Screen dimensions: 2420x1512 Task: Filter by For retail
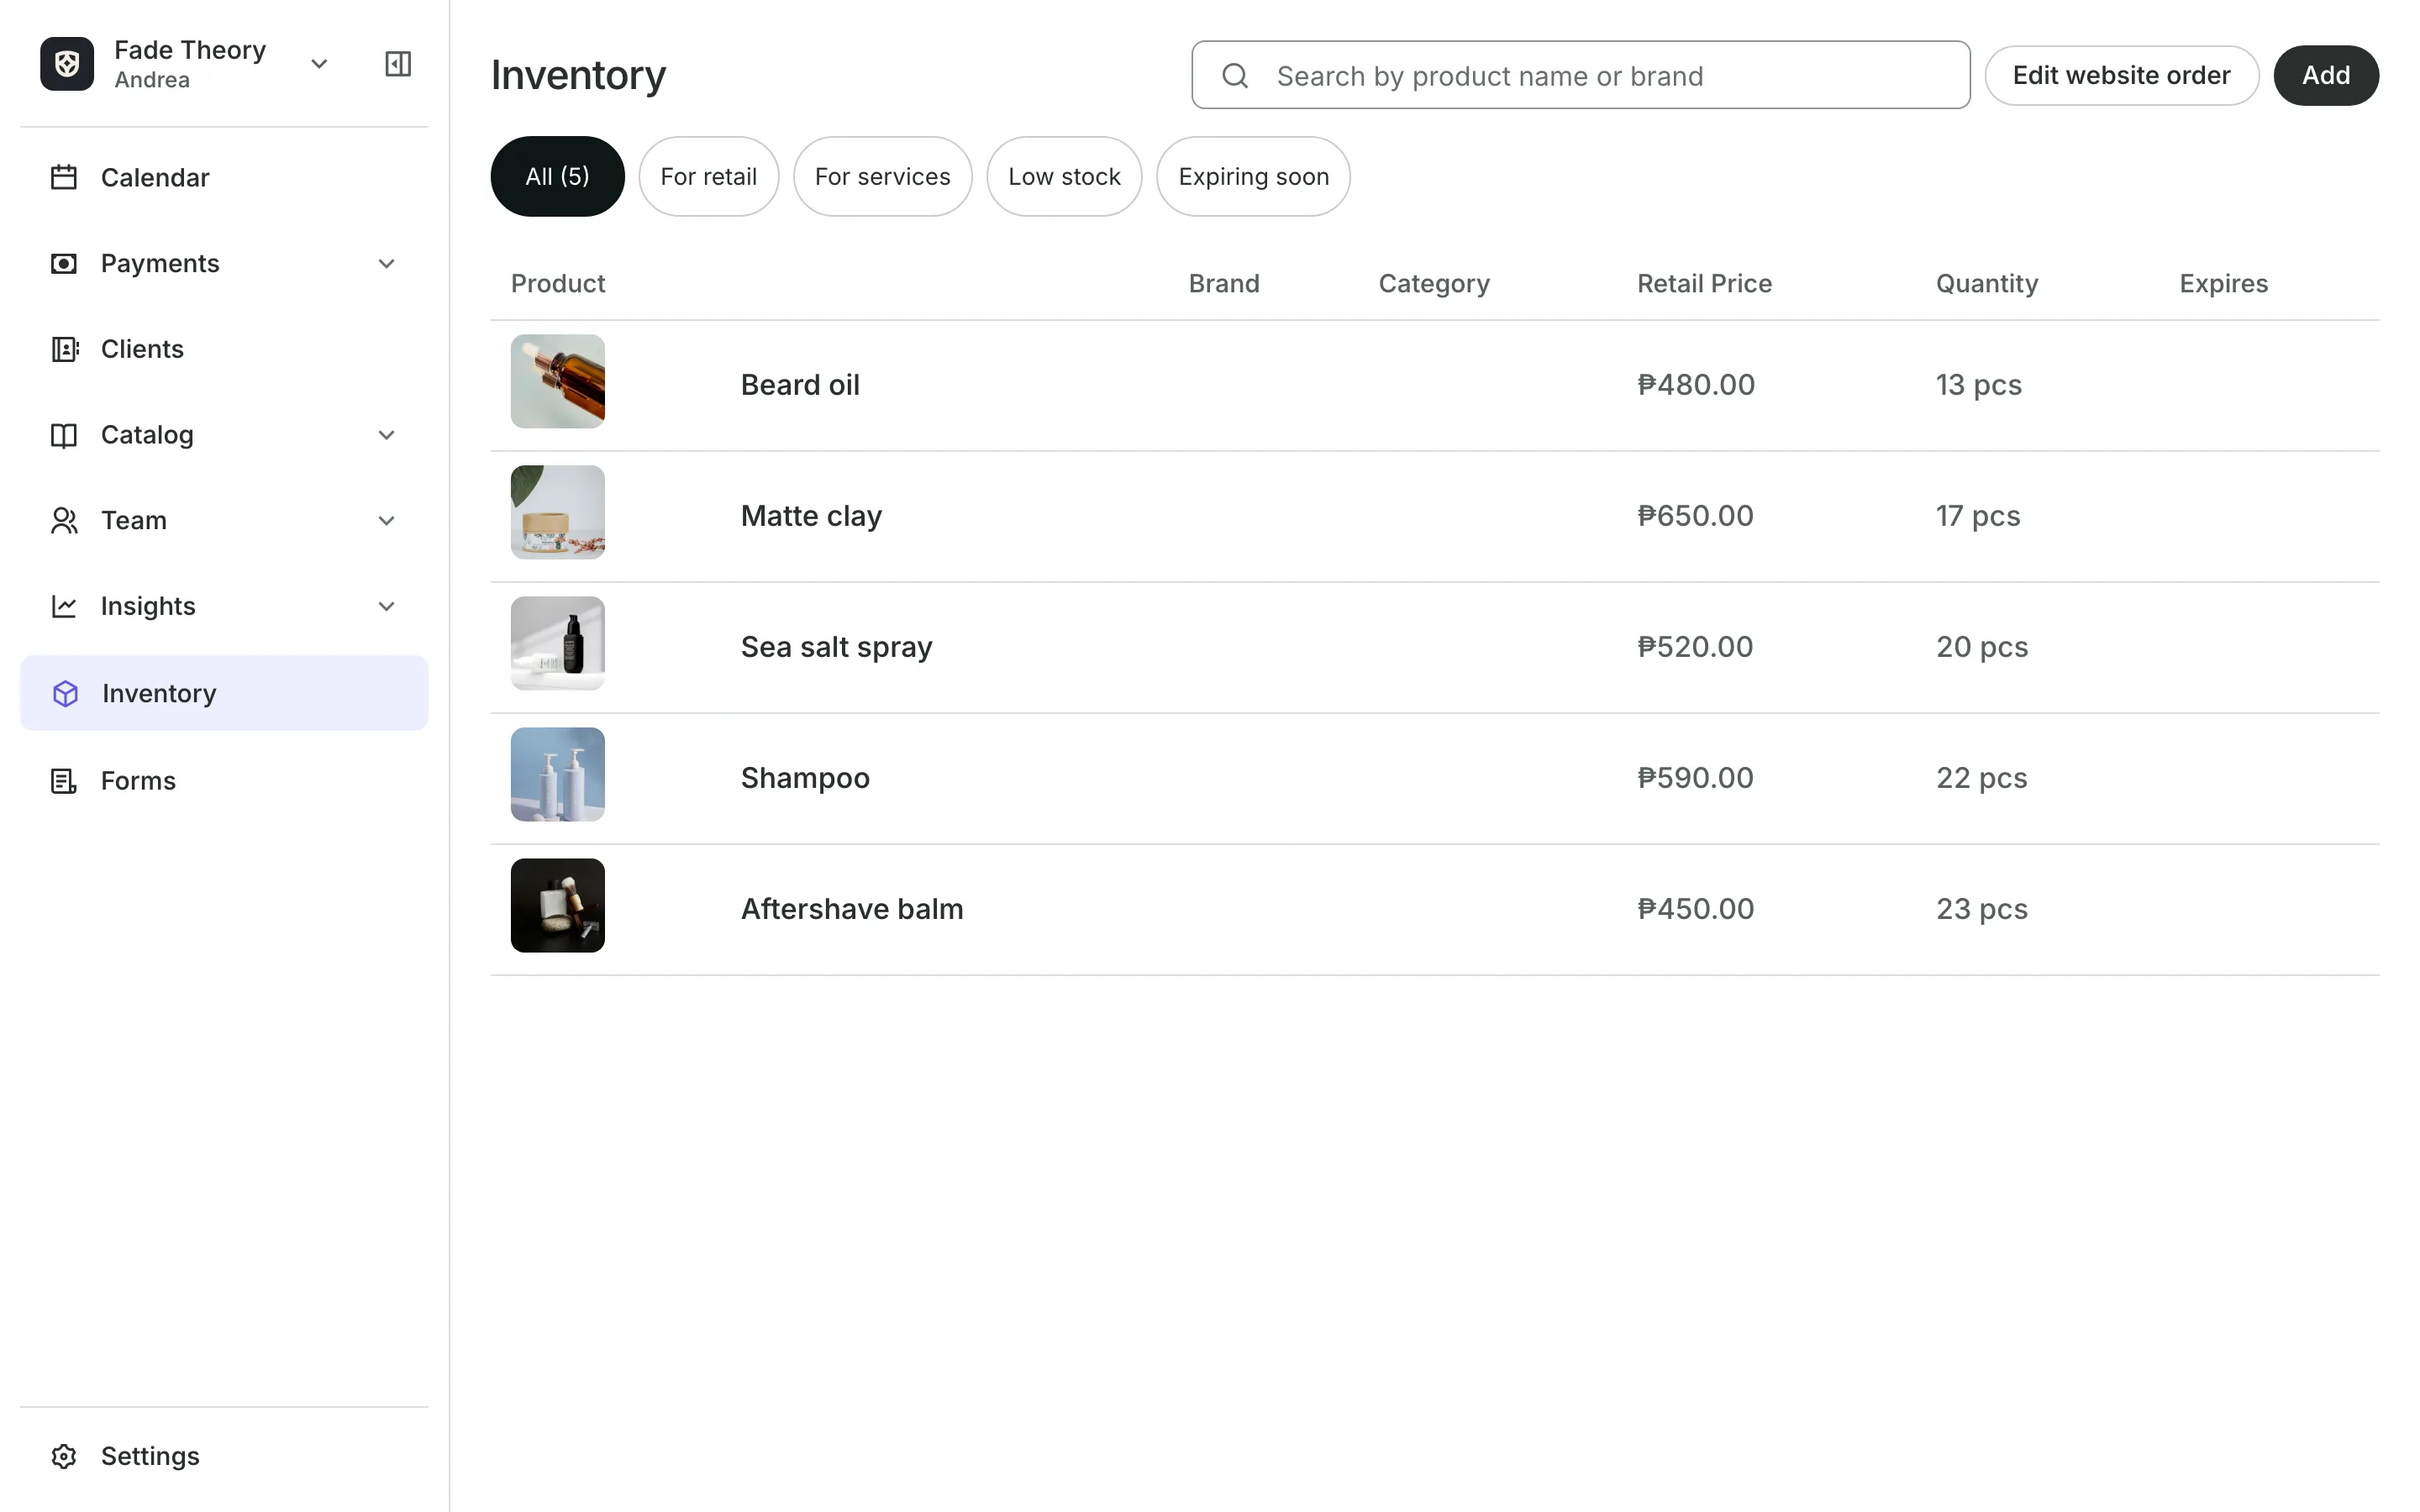708,176
